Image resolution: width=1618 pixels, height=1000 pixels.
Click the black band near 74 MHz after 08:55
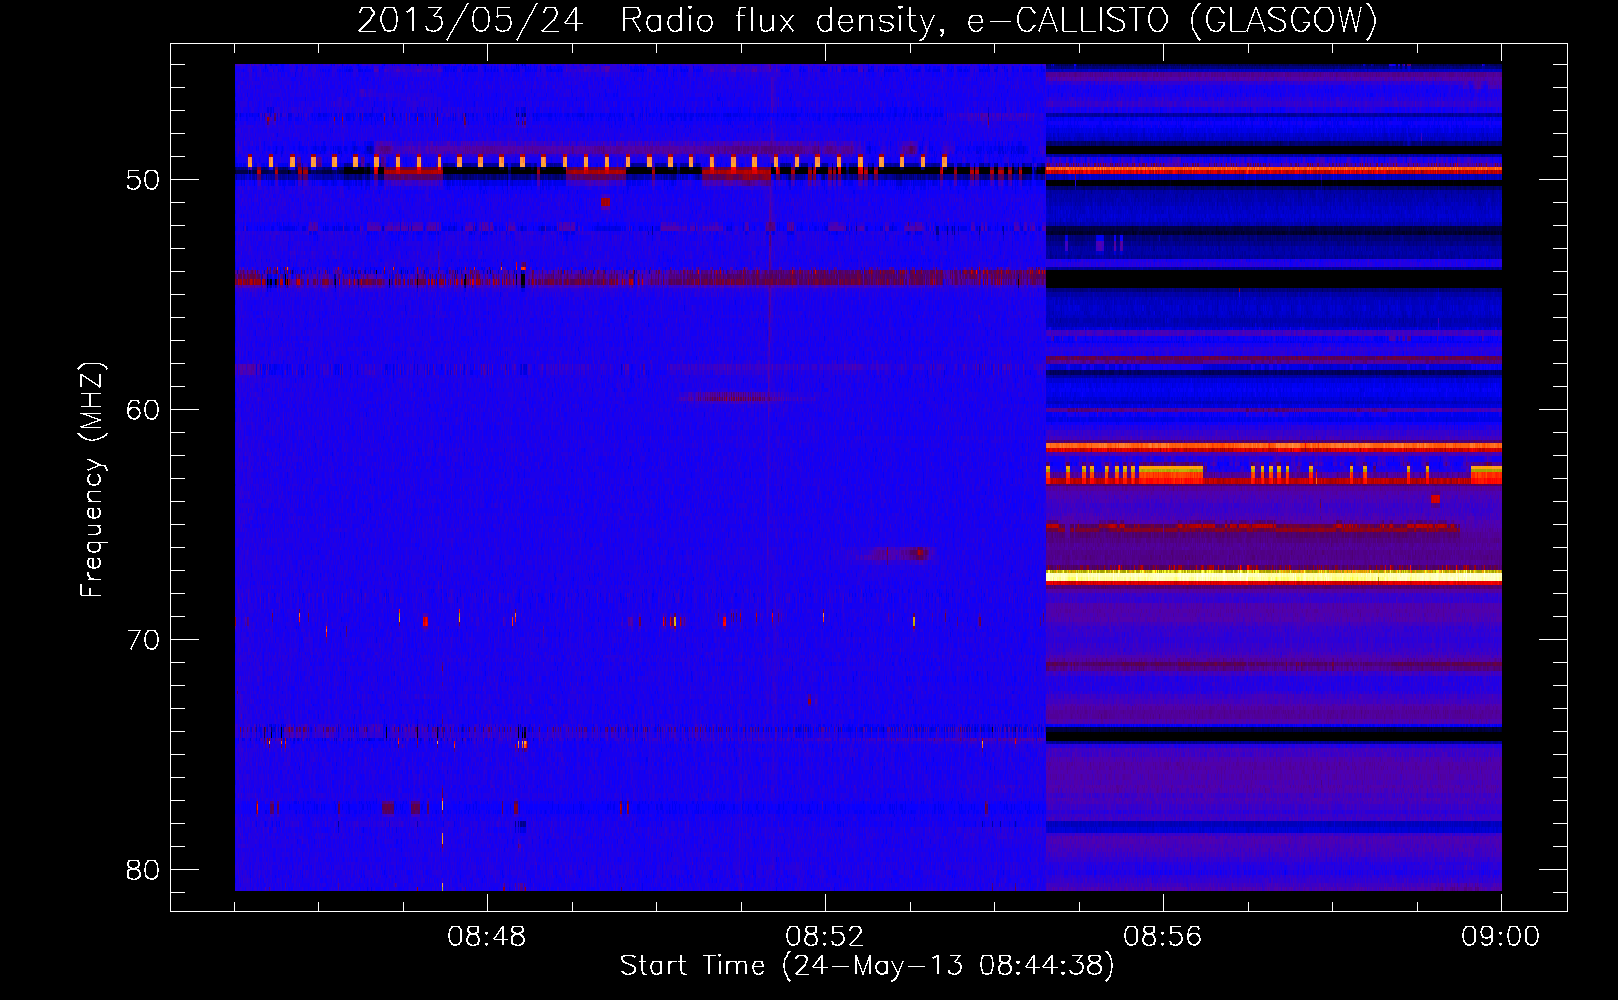[1274, 735]
